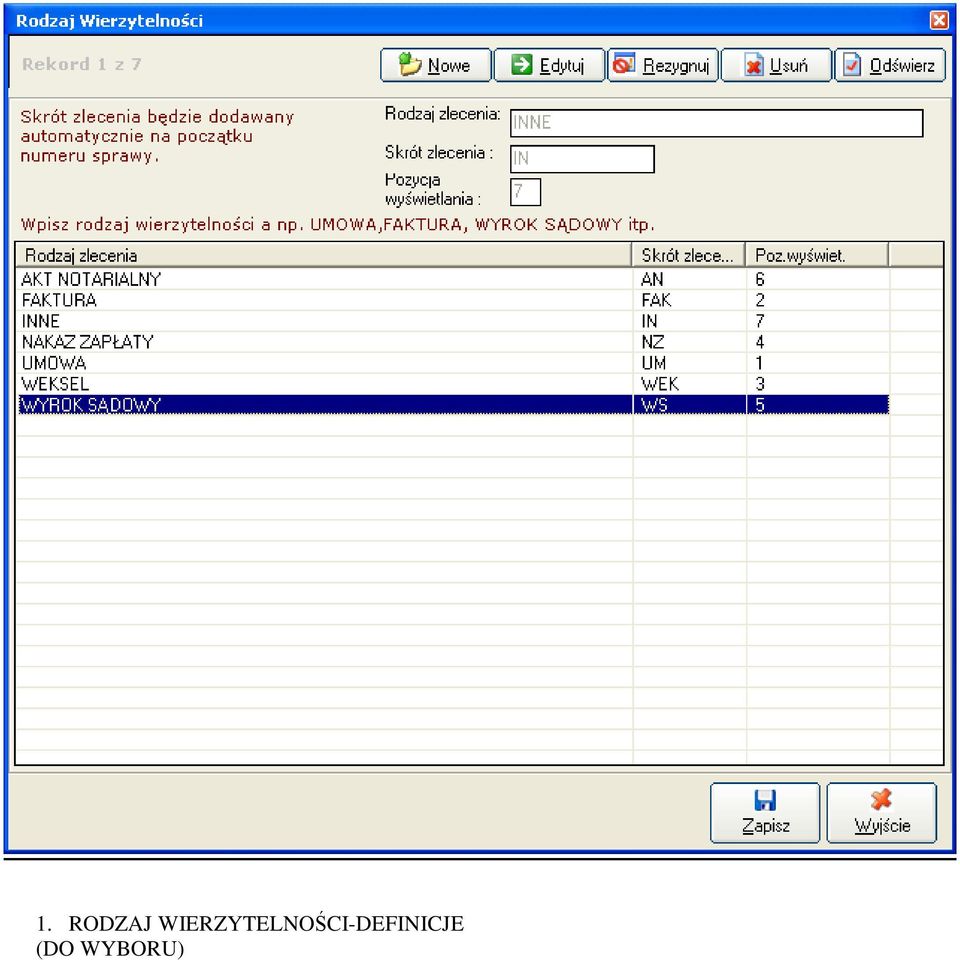The image size is (960, 960).
Task: Sort by Rodzaj zlecenia column header
Action: 323,255
